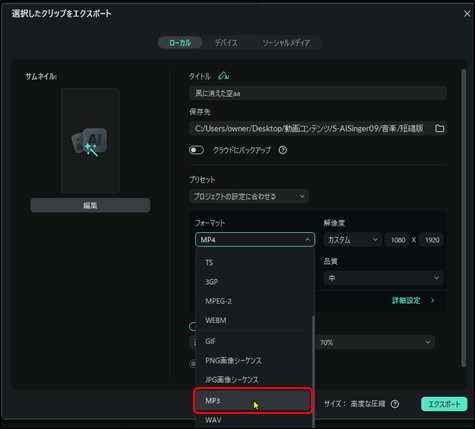Click the 編集 thumbnail edit button
The height and width of the screenshot is (429, 475).
90,205
